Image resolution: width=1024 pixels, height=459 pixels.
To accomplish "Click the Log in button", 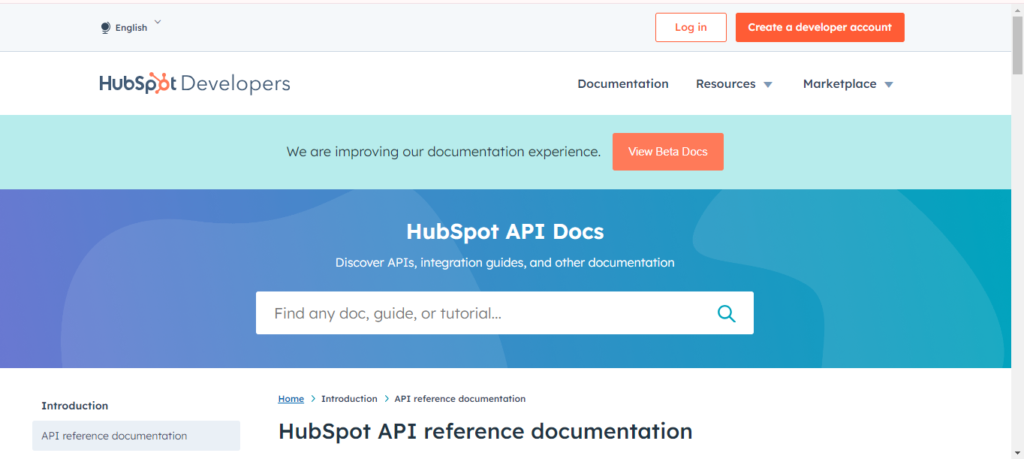I will (690, 27).
